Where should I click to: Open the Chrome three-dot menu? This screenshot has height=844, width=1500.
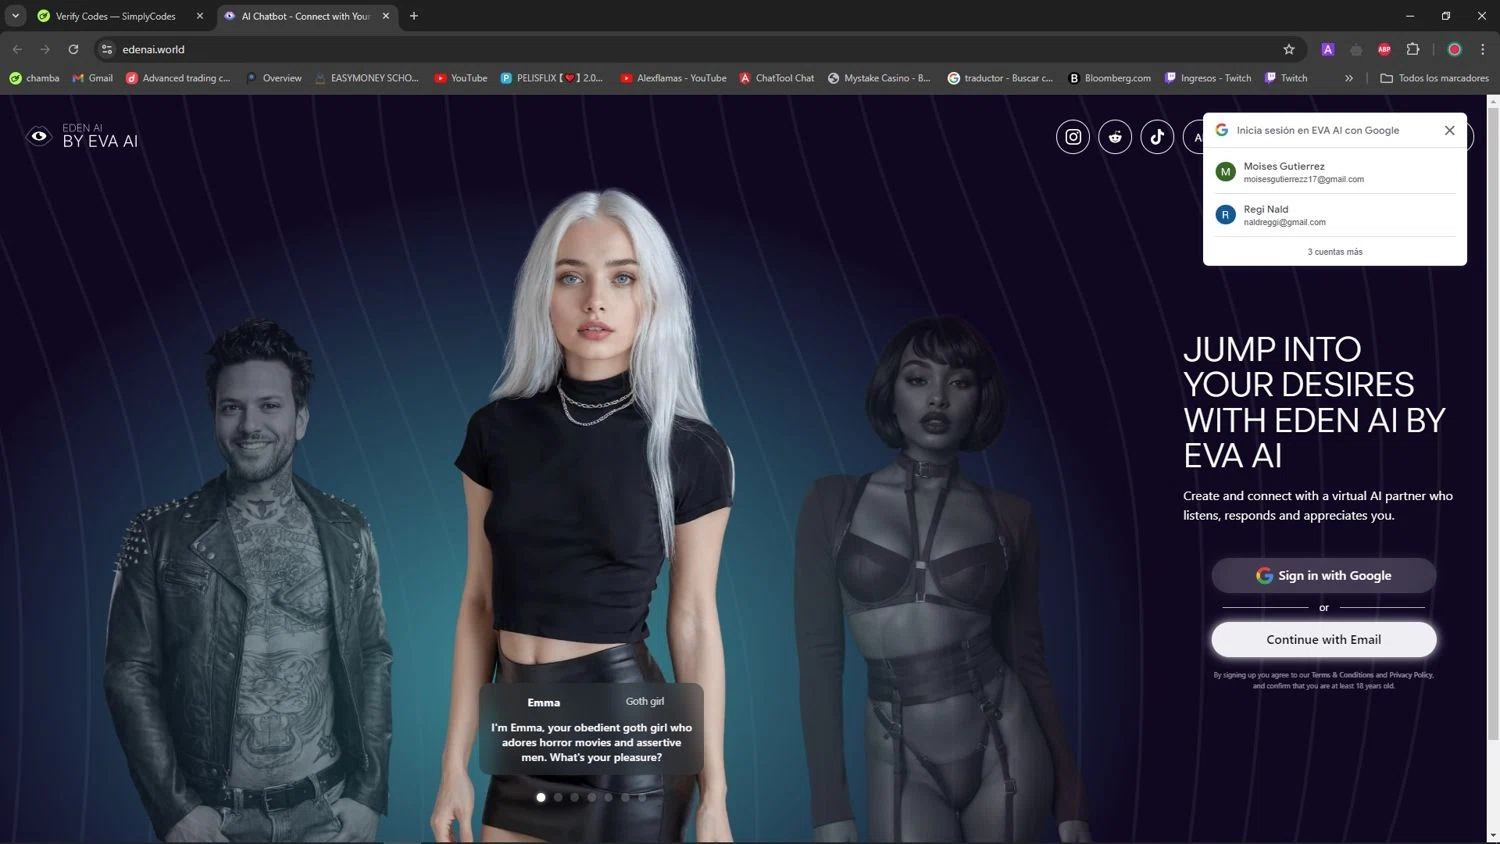click(1482, 49)
